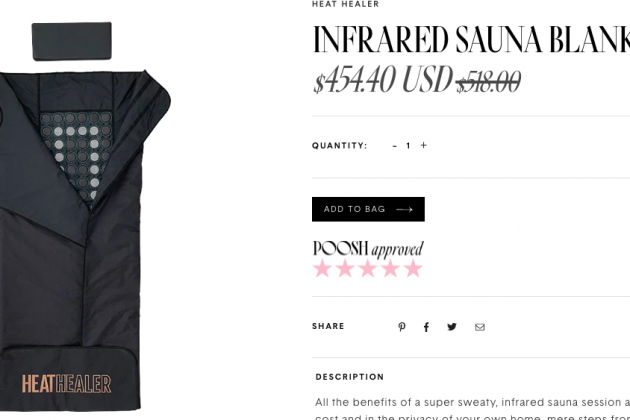Click the middle pink rating star
The image size is (630, 420).
click(368, 268)
